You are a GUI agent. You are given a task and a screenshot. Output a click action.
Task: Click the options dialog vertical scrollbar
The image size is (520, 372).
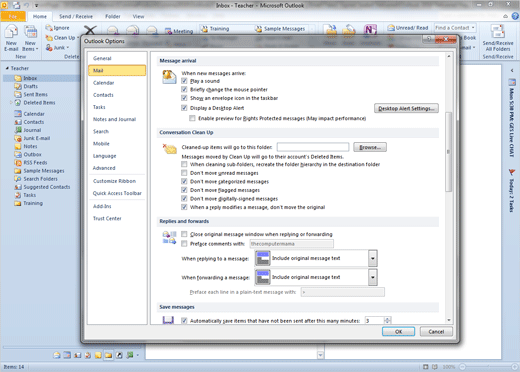449,152
